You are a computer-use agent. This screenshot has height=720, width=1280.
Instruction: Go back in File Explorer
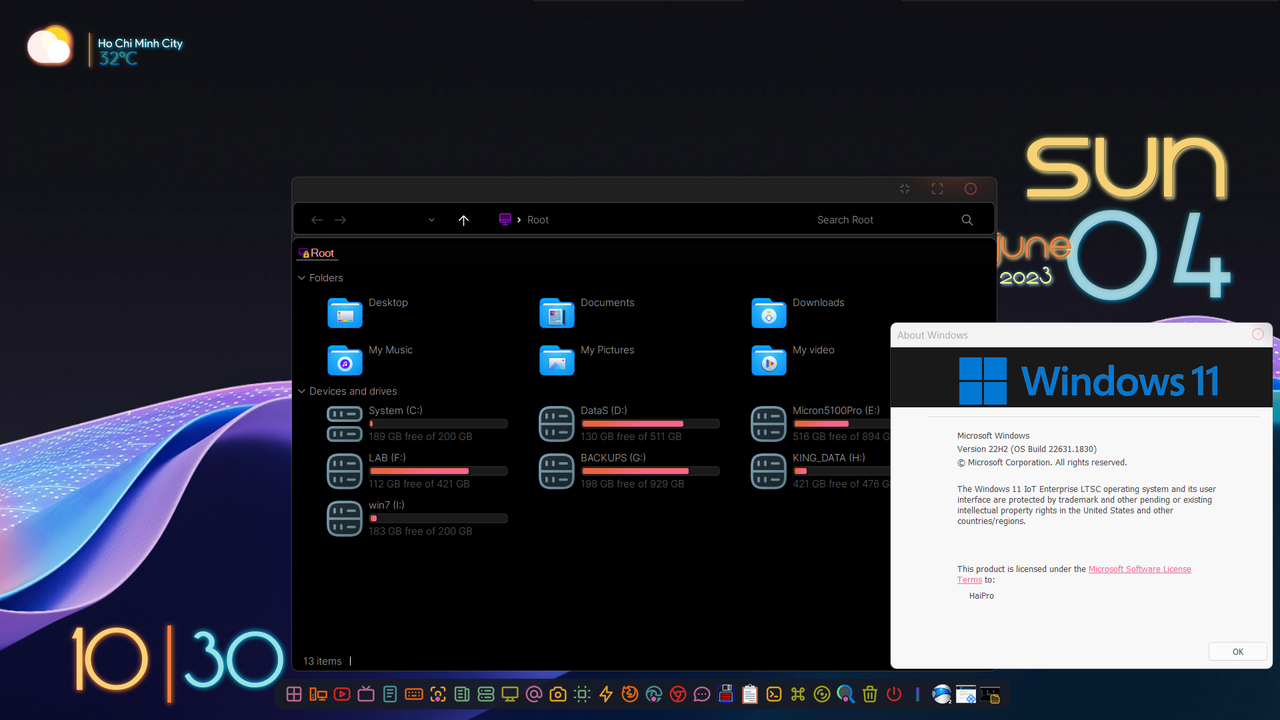tap(317, 220)
